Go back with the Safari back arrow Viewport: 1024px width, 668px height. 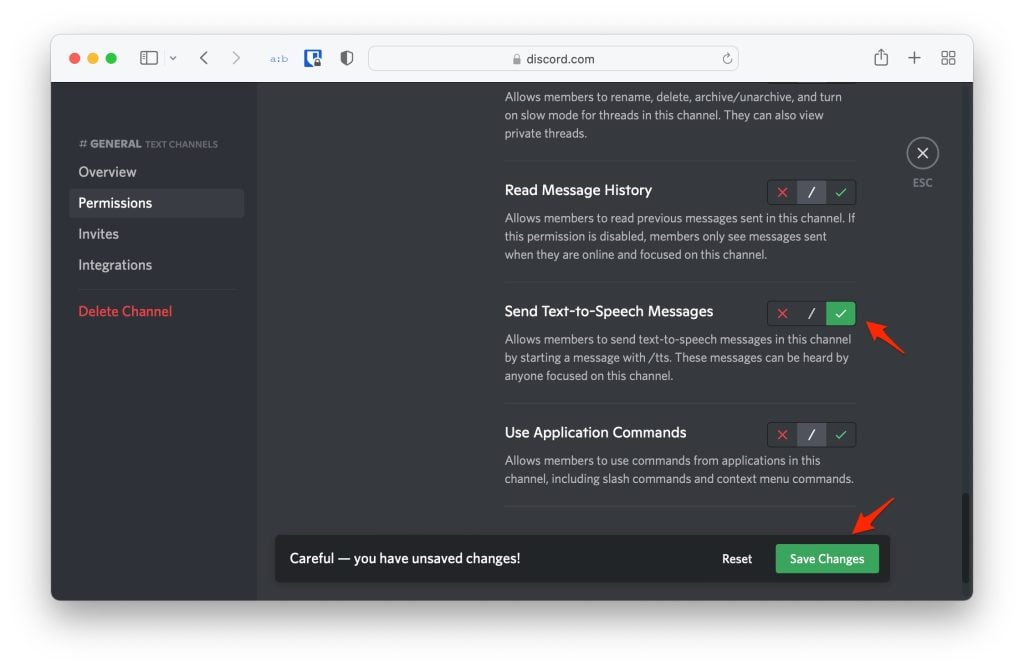click(x=204, y=58)
